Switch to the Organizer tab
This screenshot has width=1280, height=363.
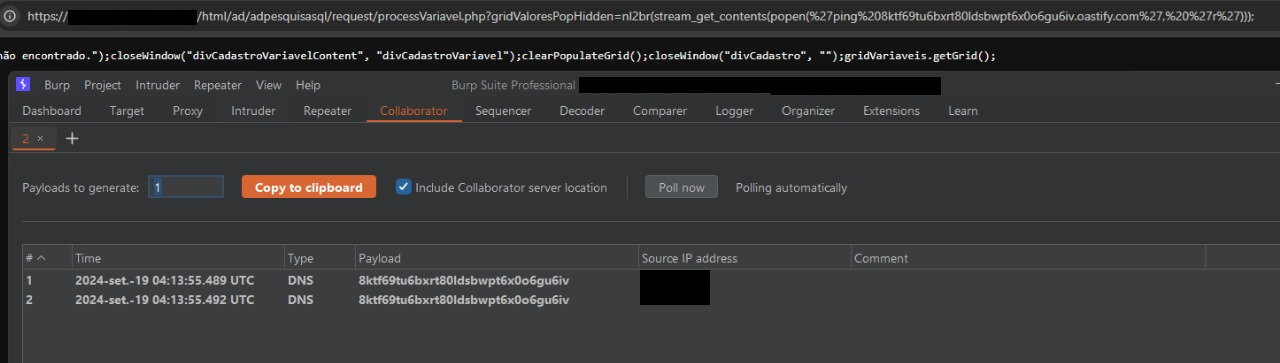pyautogui.click(x=808, y=111)
